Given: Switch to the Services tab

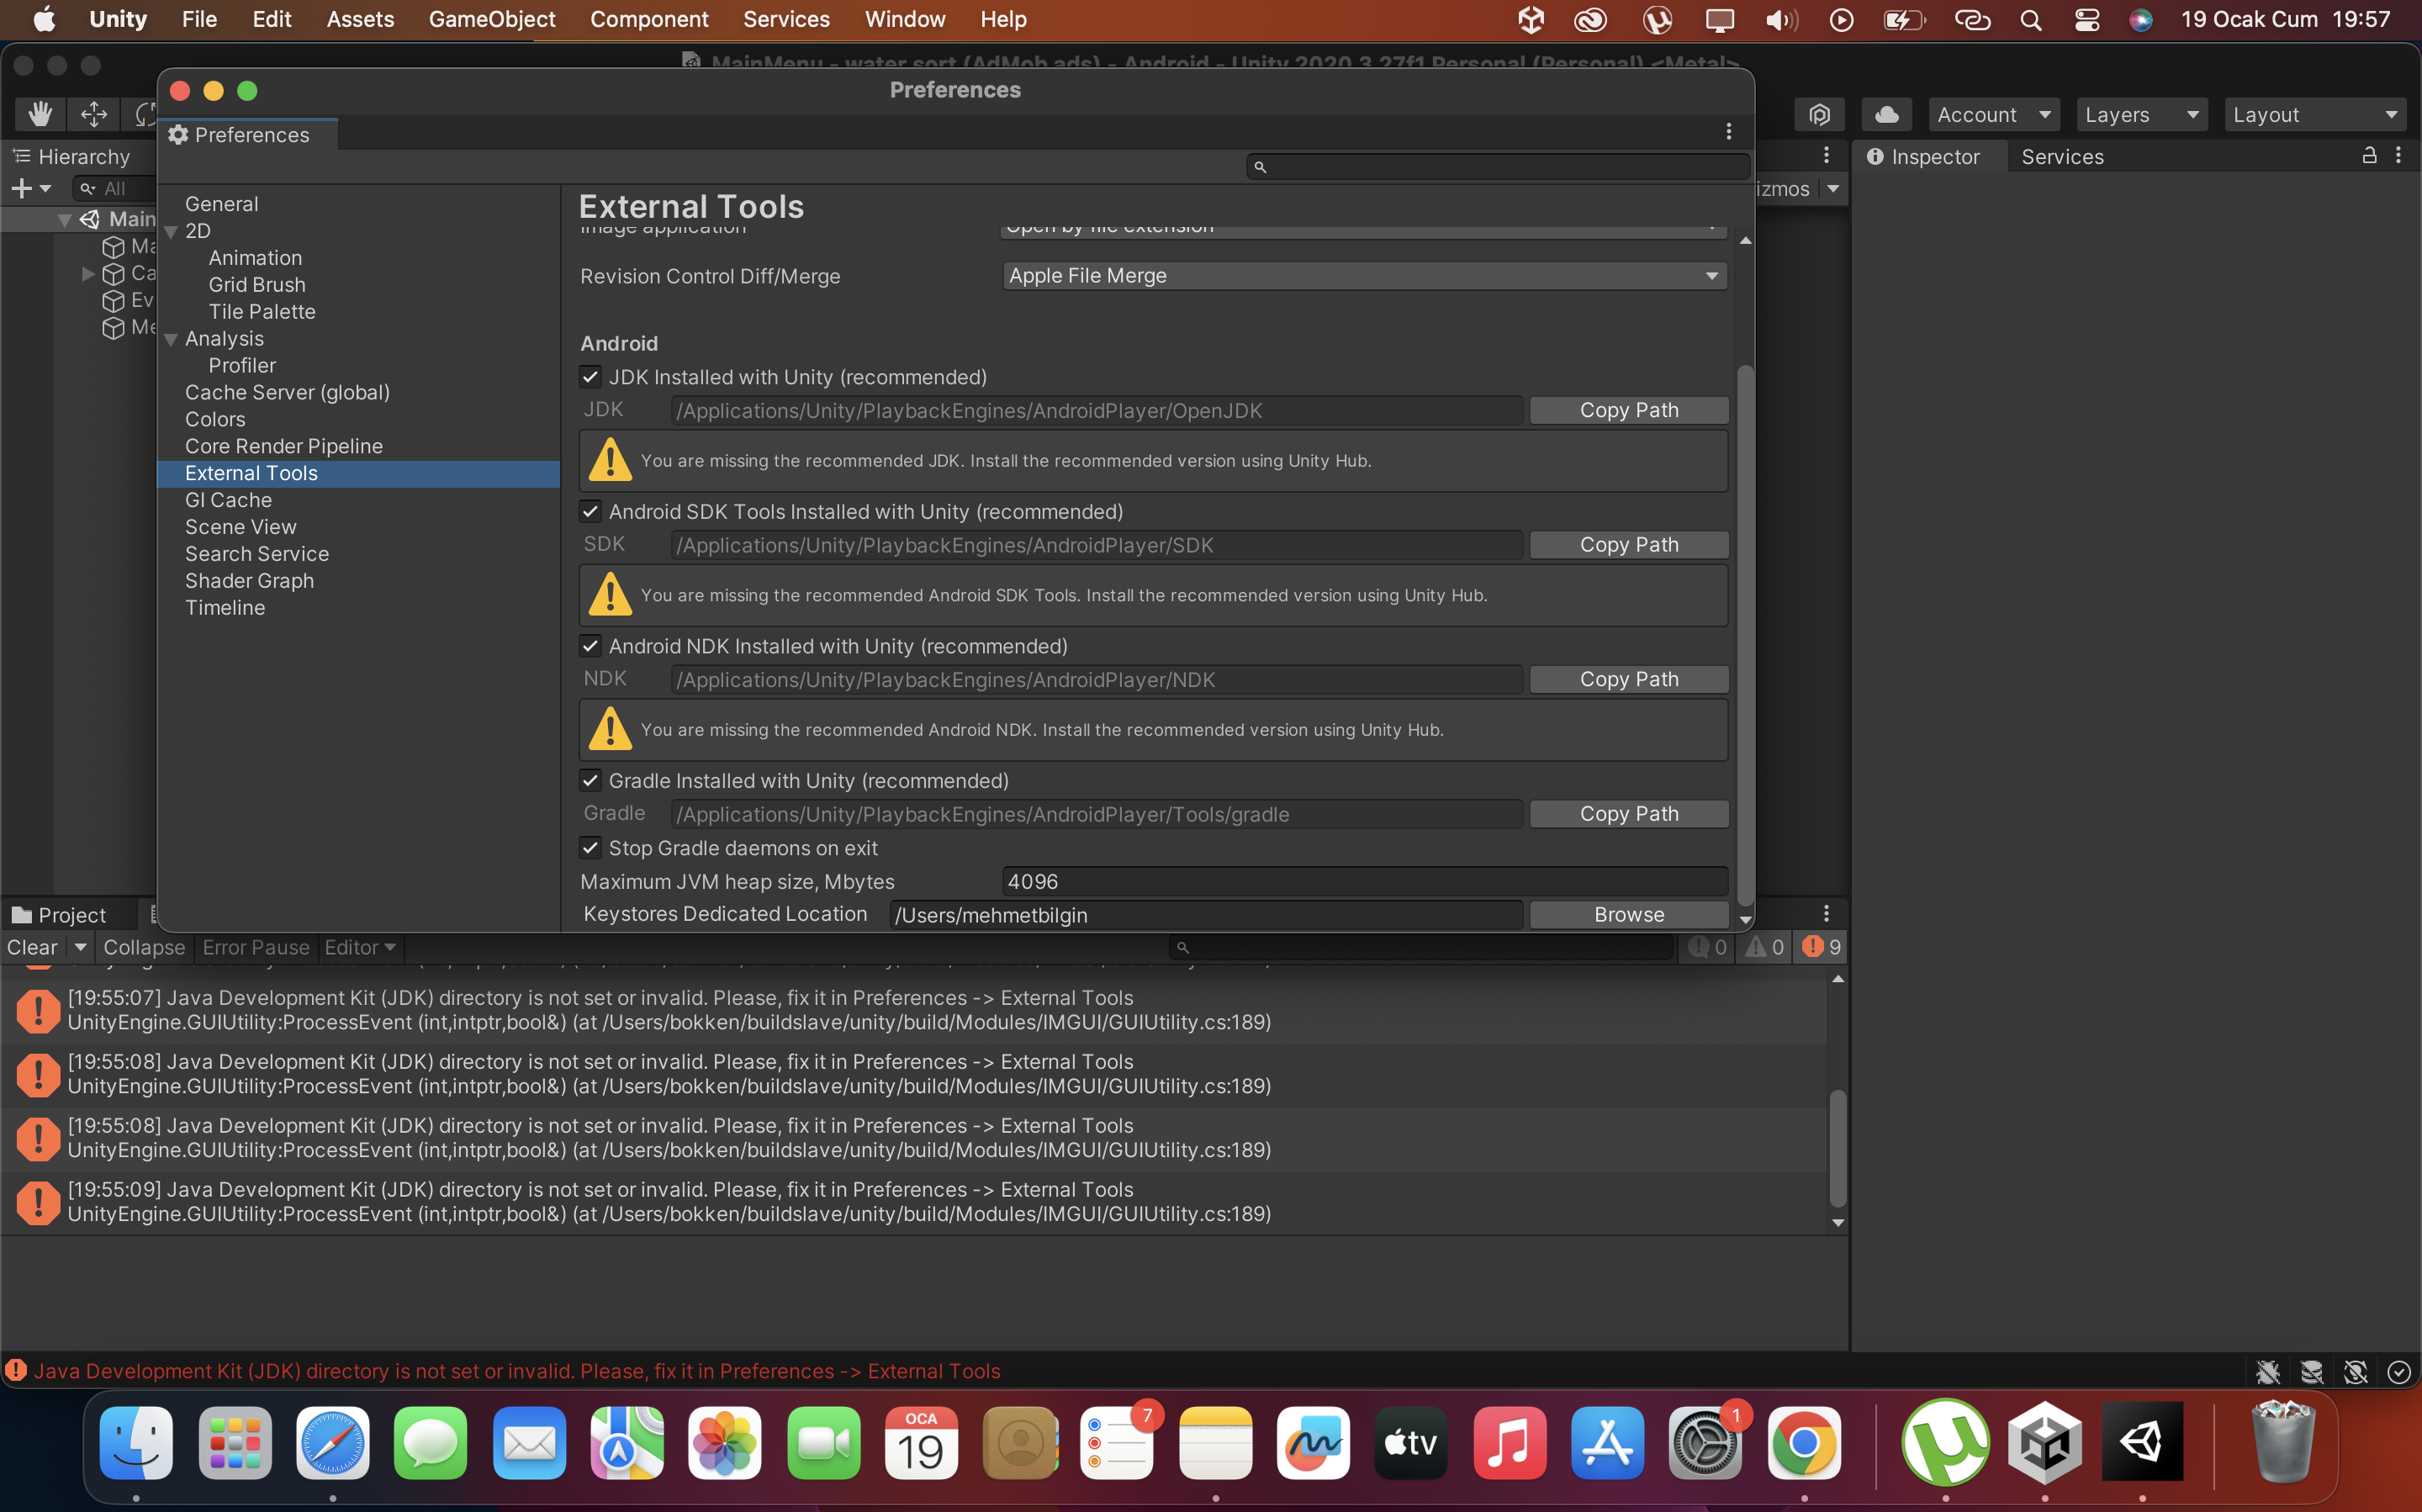Looking at the screenshot, I should [x=2062, y=156].
